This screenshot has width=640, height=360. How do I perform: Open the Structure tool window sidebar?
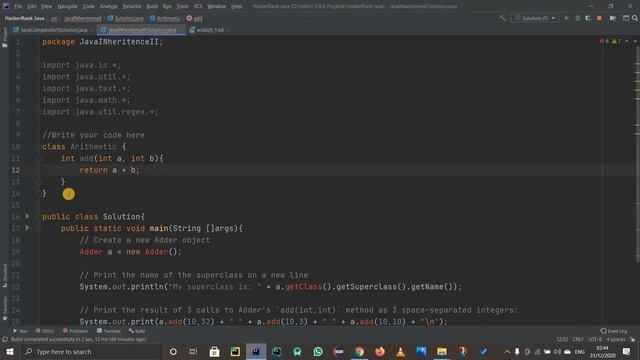(5, 276)
